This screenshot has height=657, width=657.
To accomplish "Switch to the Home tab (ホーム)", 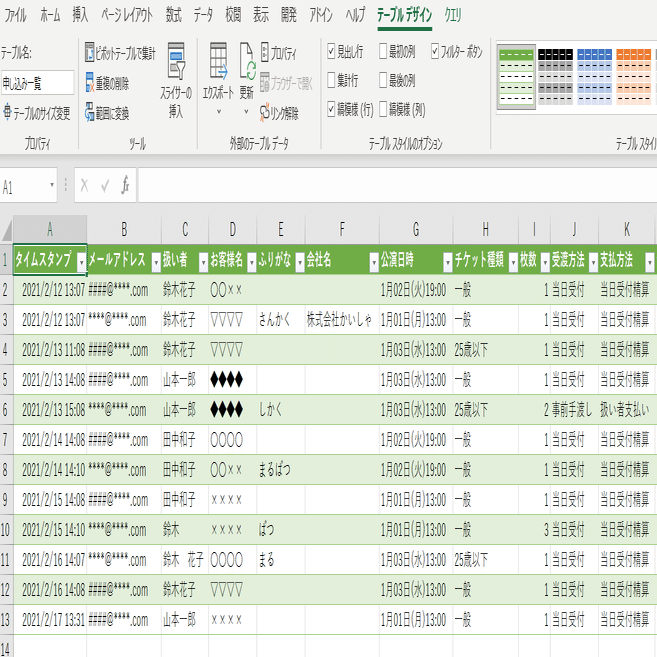I will pos(50,16).
